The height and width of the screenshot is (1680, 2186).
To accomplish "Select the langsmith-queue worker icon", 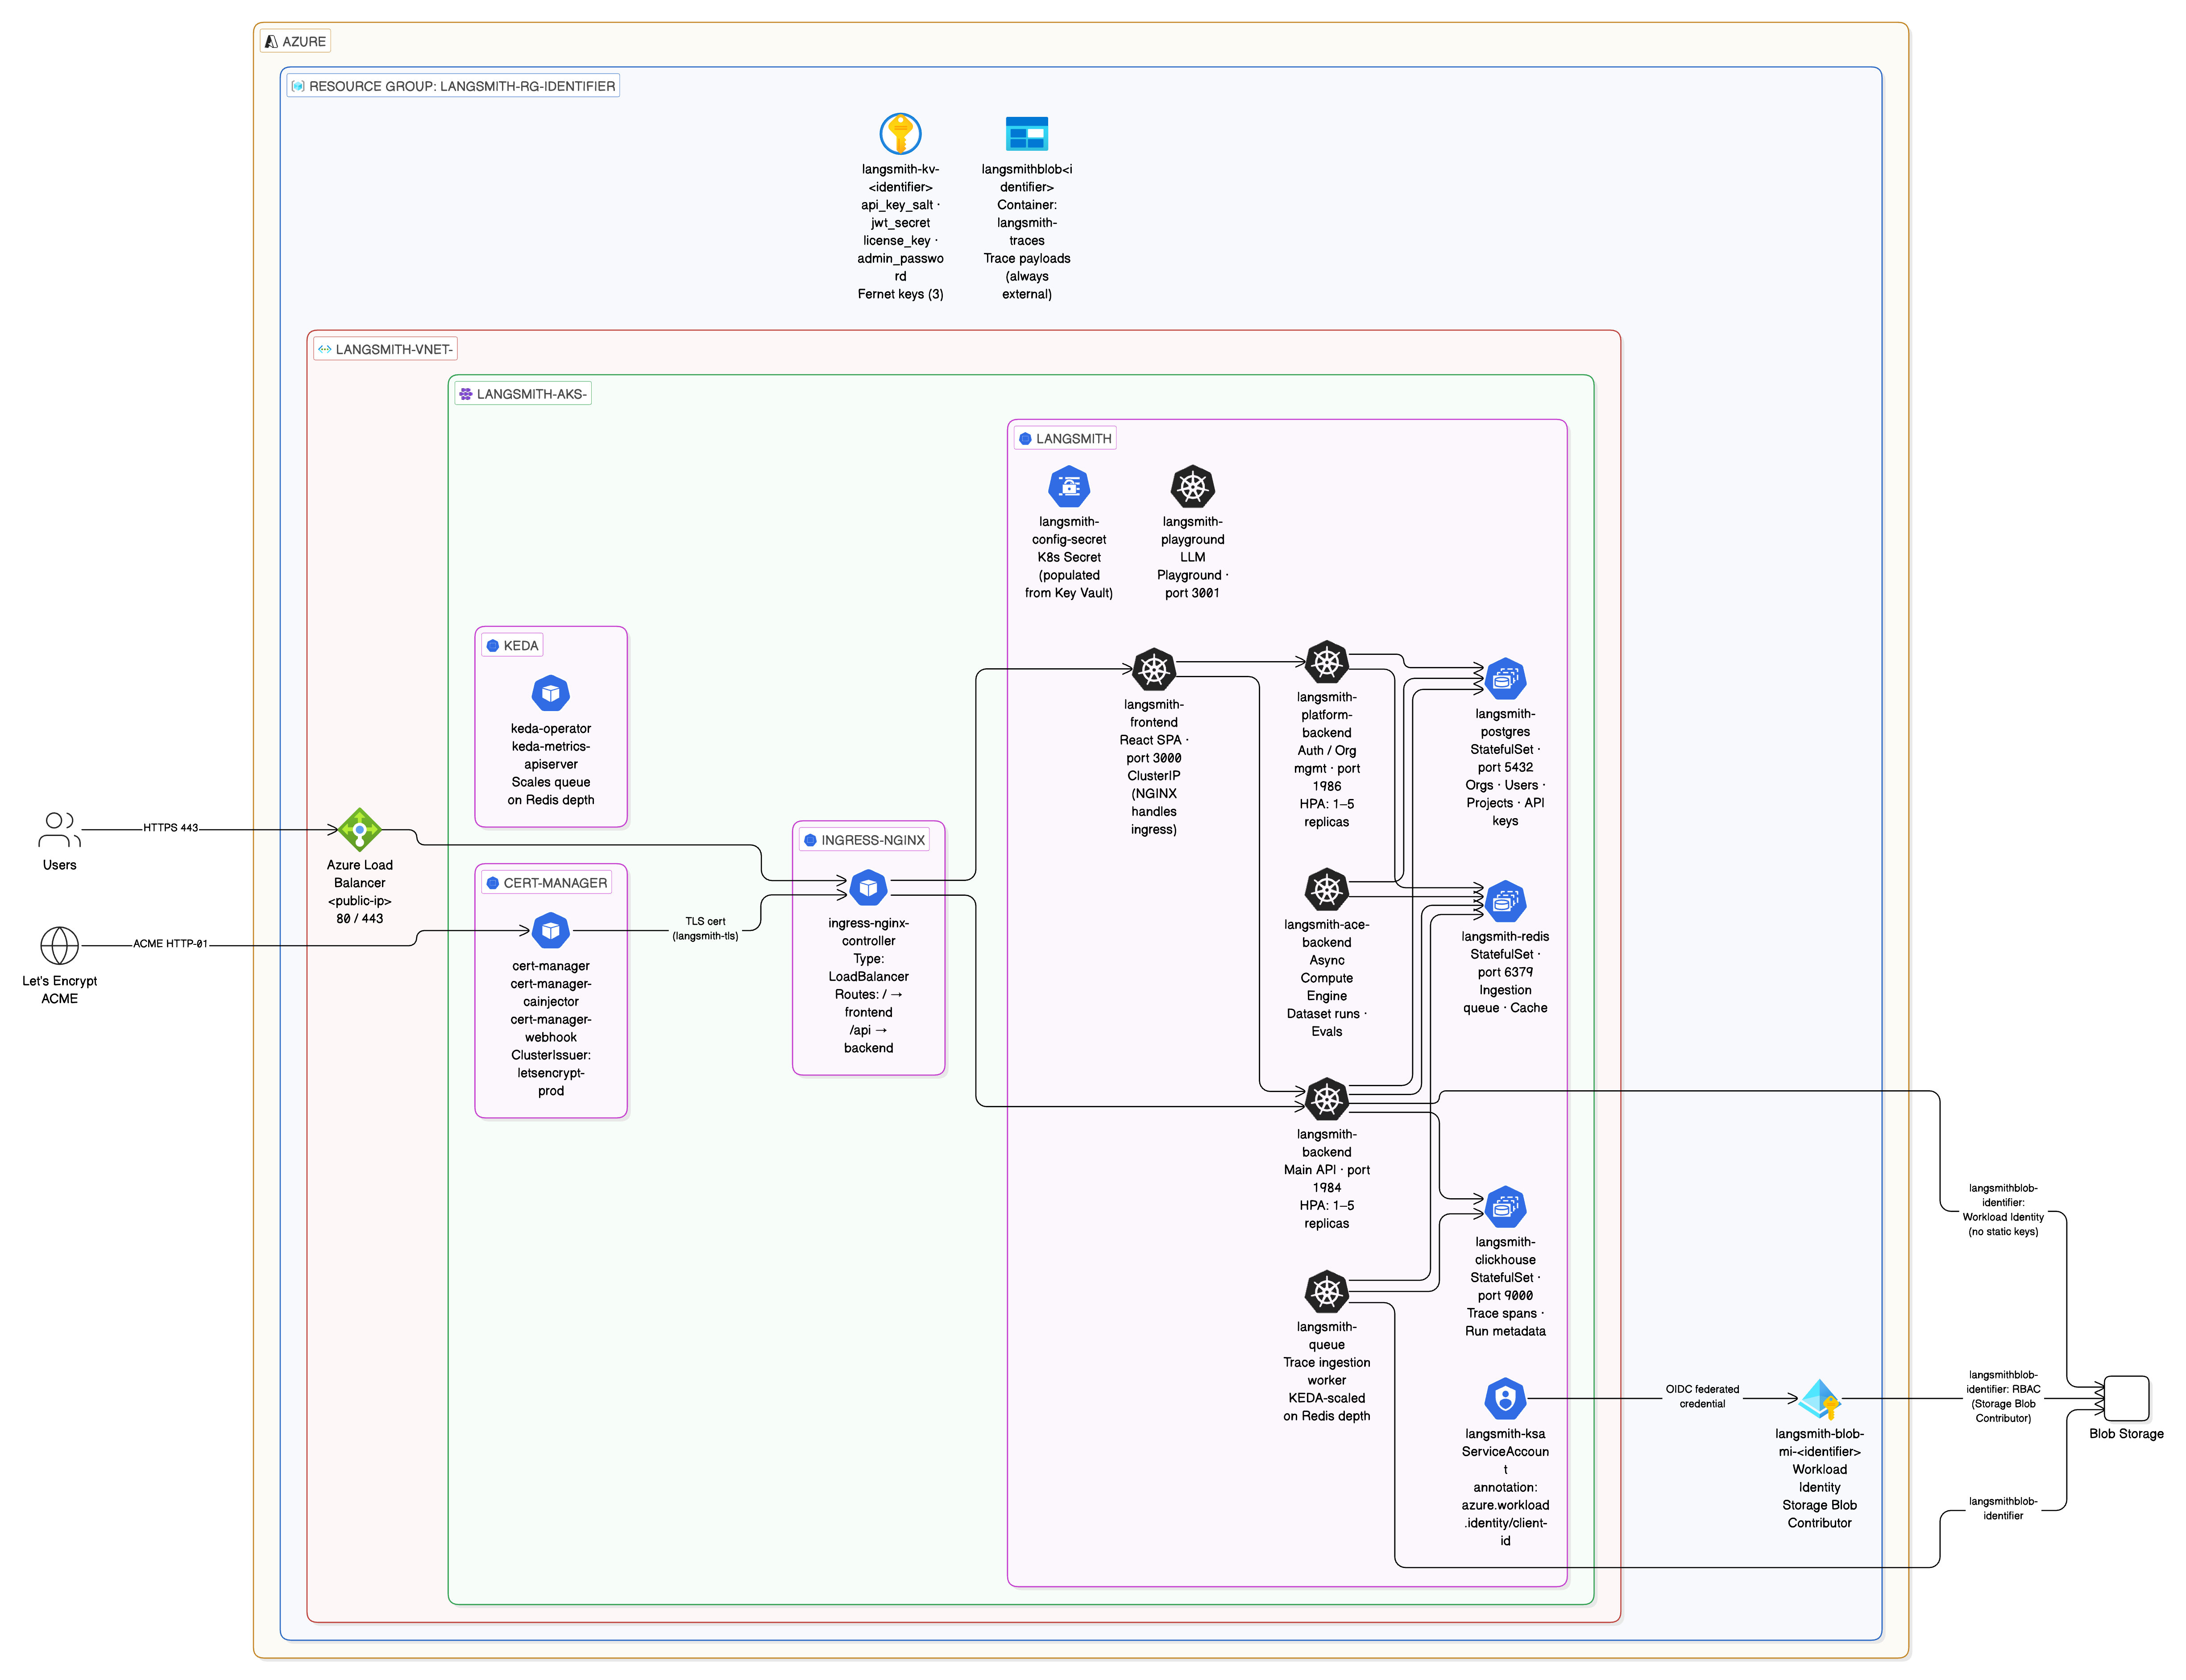I will (1326, 1291).
